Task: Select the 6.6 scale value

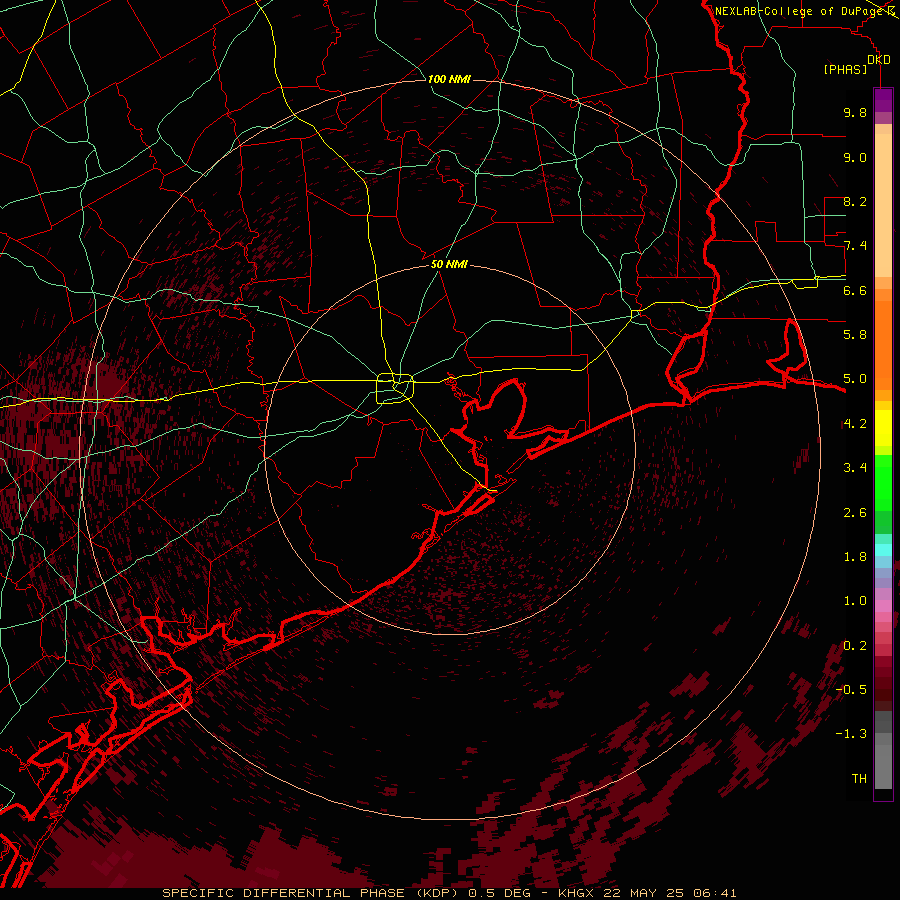Action: coord(855,290)
